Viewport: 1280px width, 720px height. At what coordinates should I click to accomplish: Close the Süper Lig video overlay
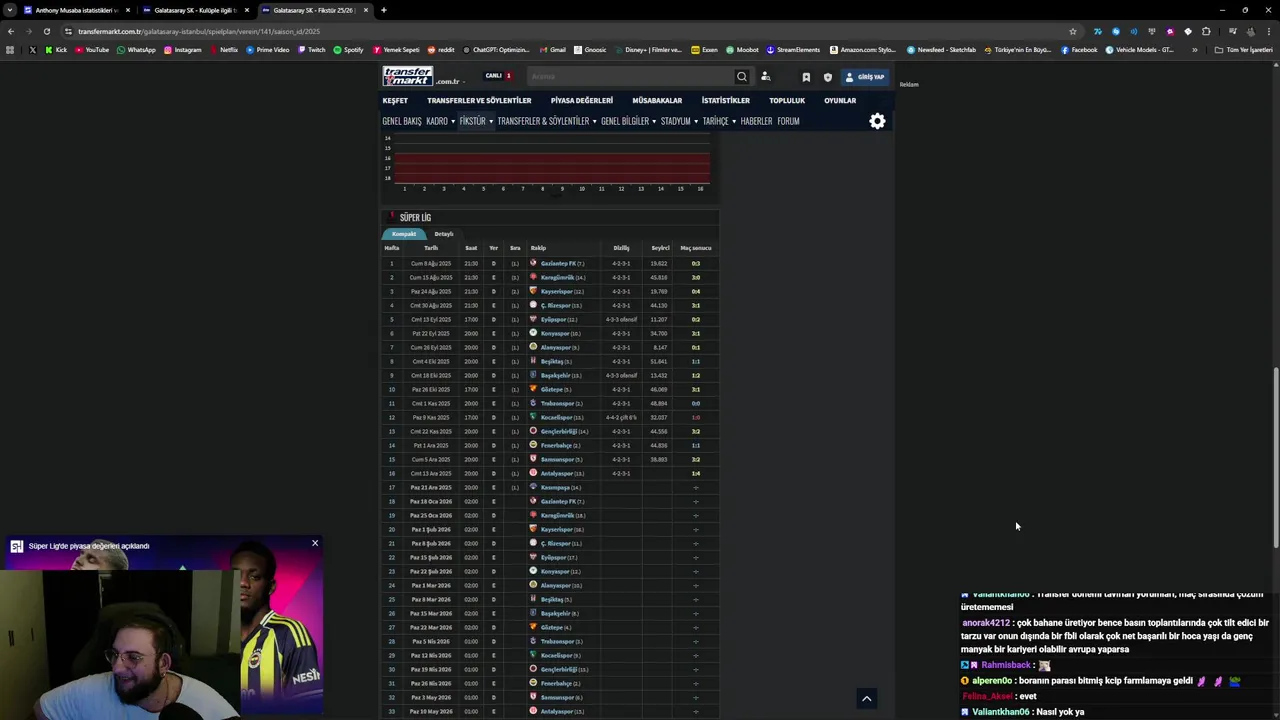point(315,543)
